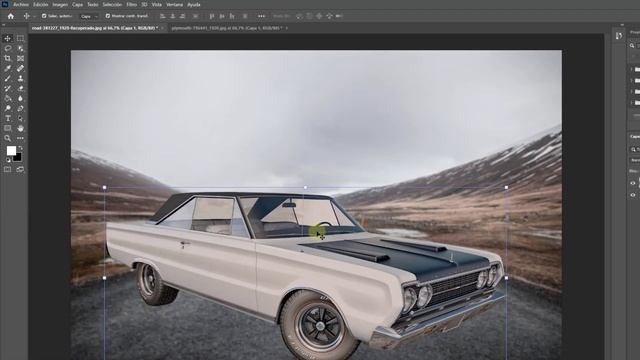Select the Type tool
The width and height of the screenshot is (640, 360).
7,118
